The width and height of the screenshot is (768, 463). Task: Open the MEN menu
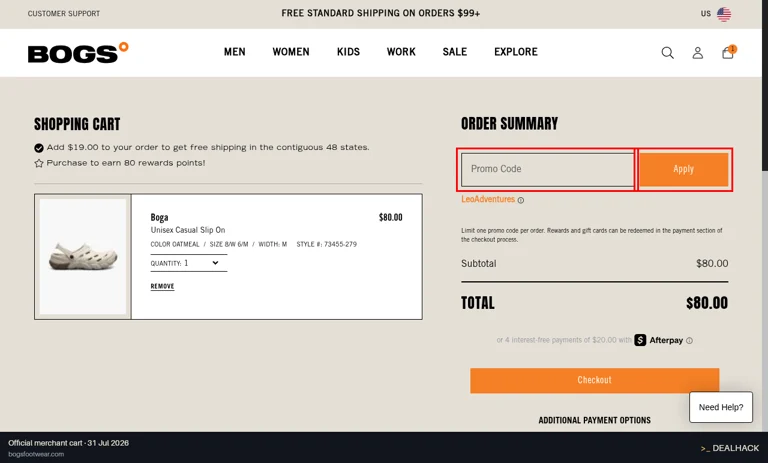(235, 52)
